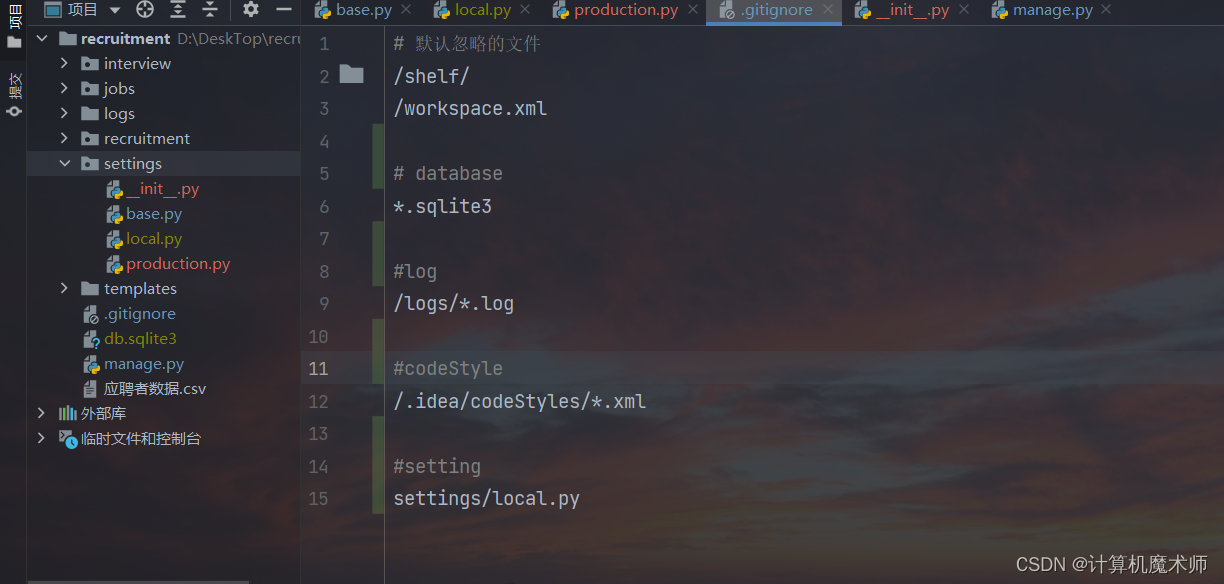
Task: Click line number 11 in gutter
Action: [x=318, y=368]
